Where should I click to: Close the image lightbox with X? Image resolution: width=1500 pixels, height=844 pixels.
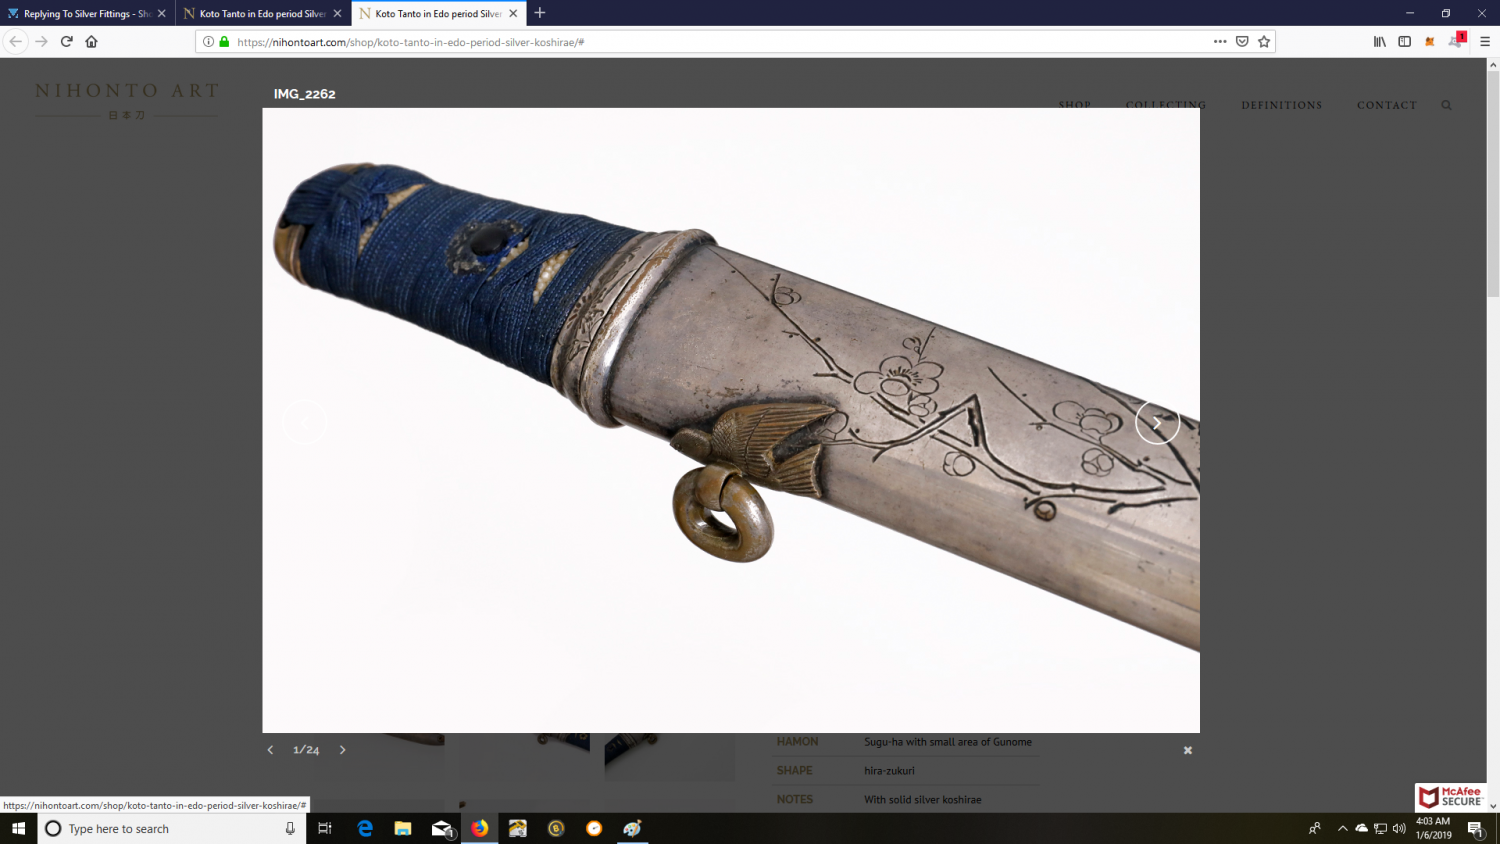pyautogui.click(x=1188, y=750)
